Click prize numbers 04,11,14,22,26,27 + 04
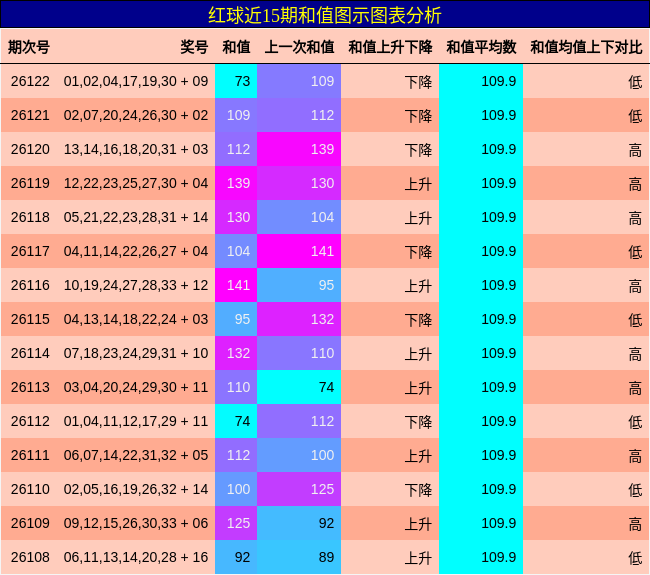 [136, 251]
